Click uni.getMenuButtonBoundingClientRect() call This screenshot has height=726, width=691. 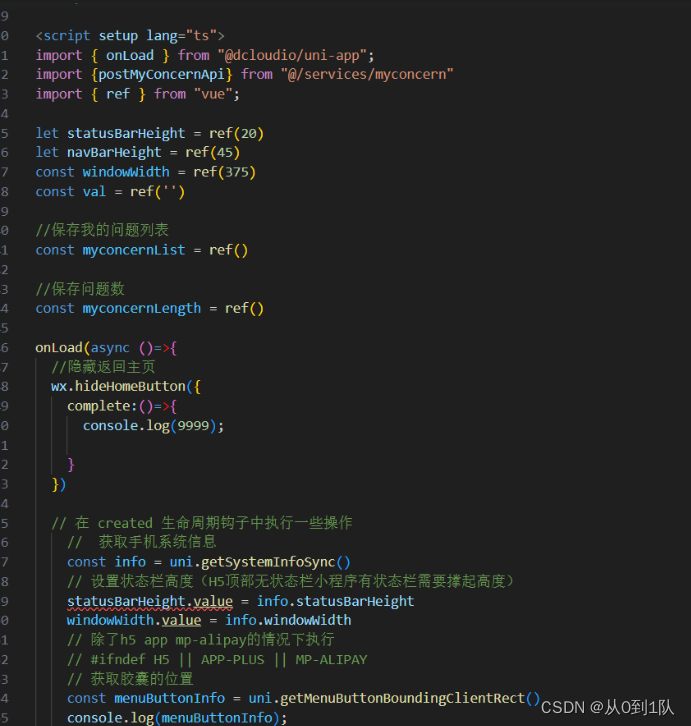click(394, 698)
